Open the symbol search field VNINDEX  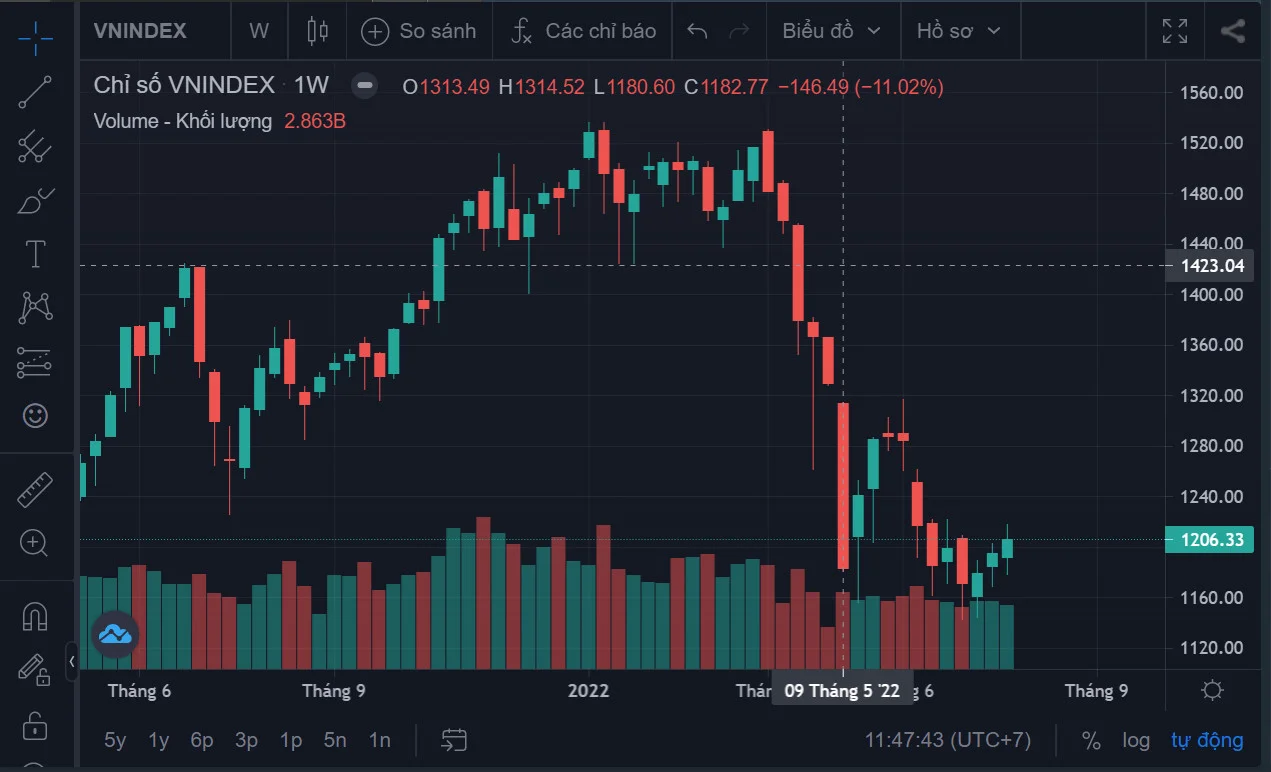140,31
